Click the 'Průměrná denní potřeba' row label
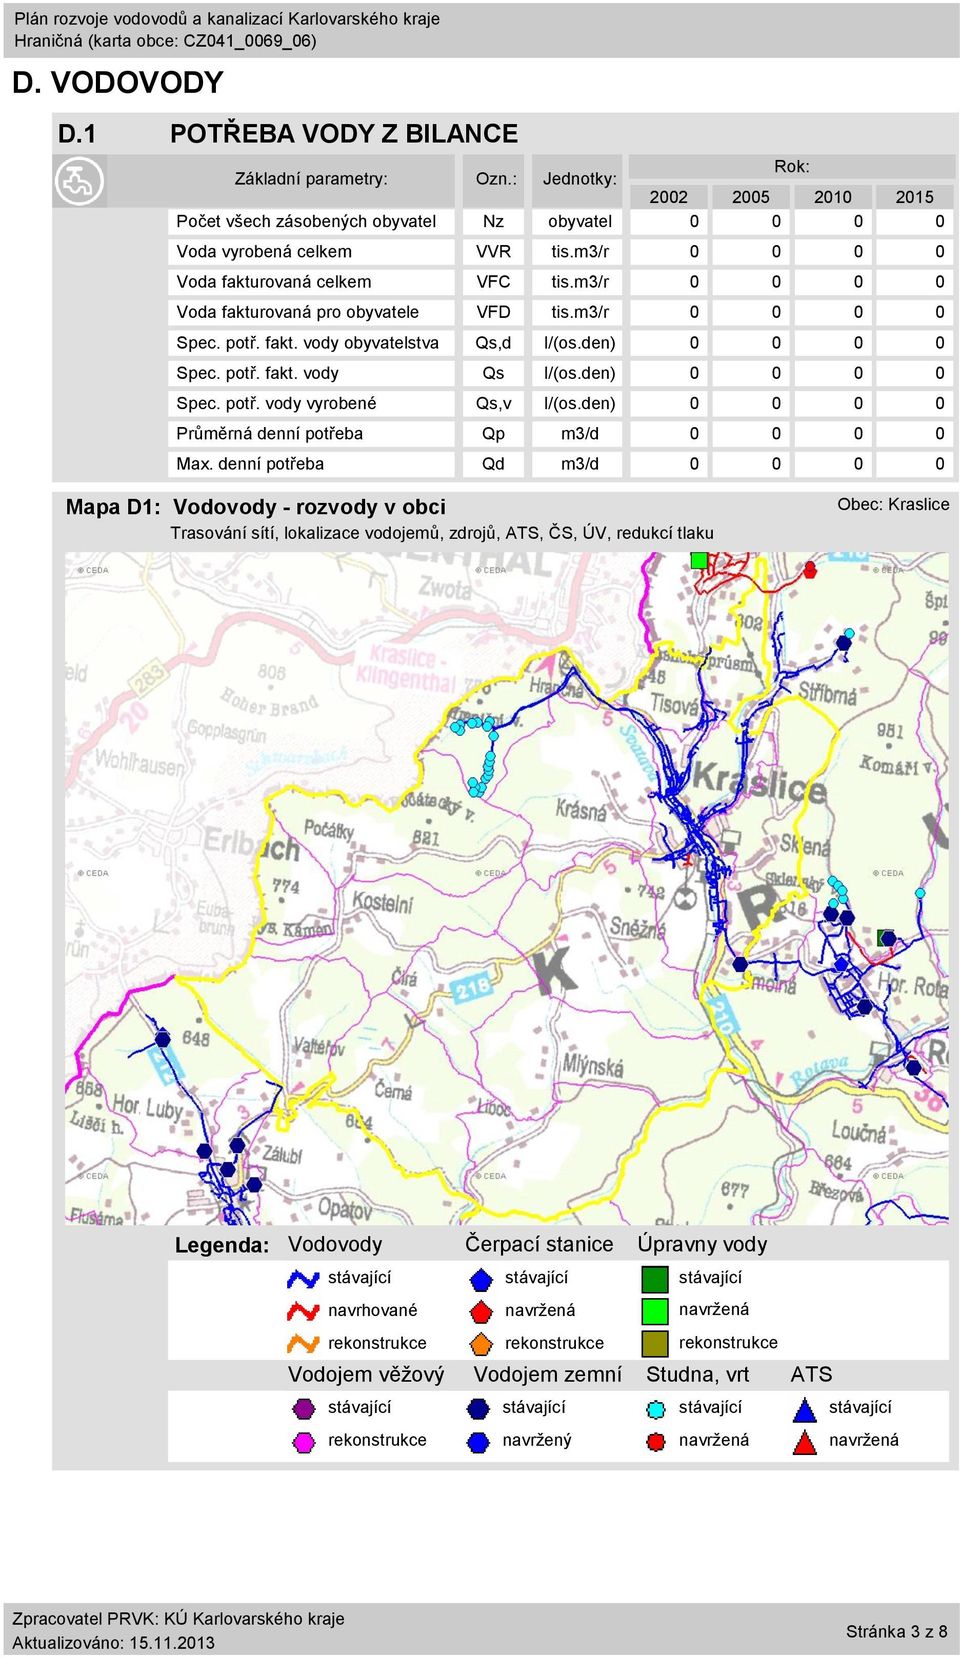Screen dimensions: 960x1657 point(269,433)
